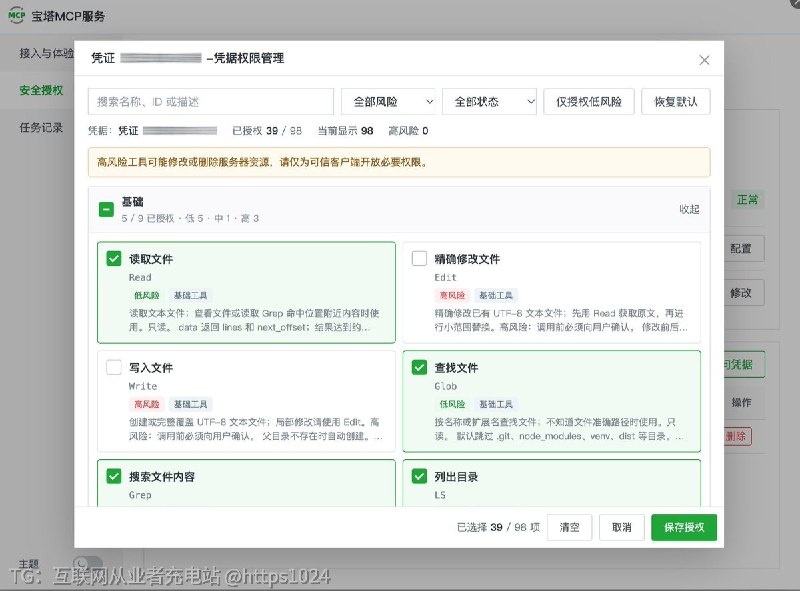Click the 已授权 39 / 98 counter text
The height and width of the screenshot is (591, 800).
(x=267, y=131)
